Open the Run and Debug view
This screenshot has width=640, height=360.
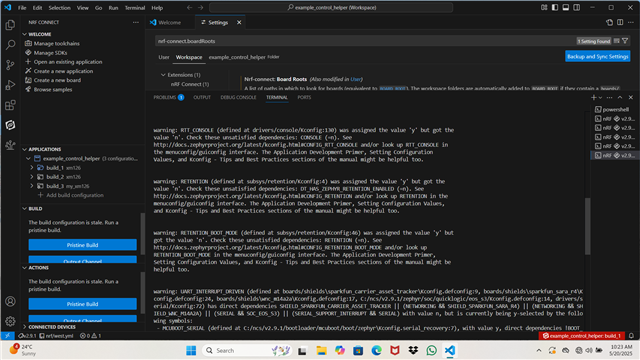tap(10, 85)
